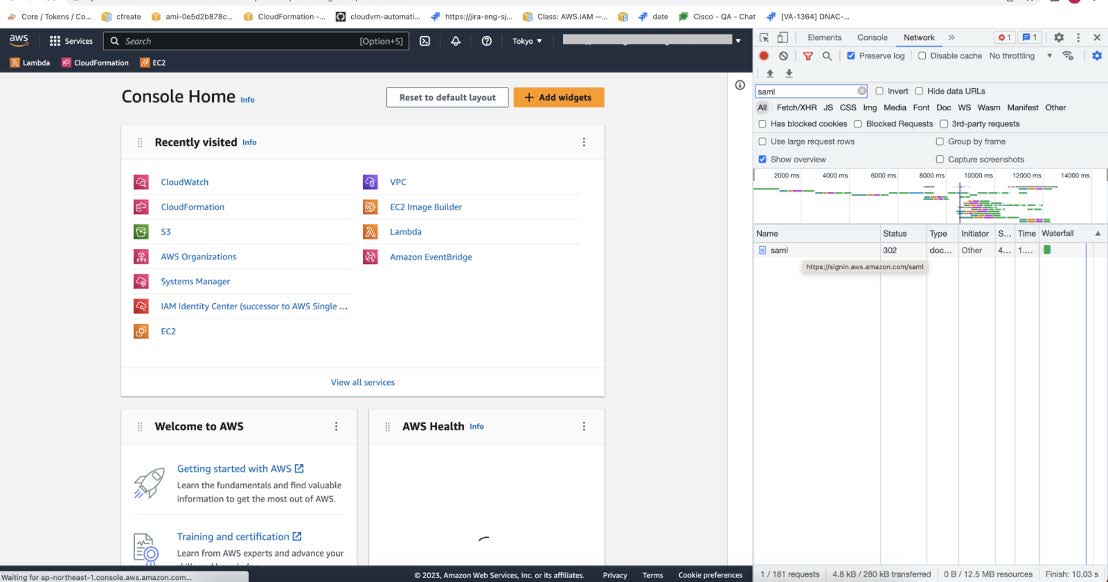The height and width of the screenshot is (582, 1108).
Task: Open AWS Health widget options menu
Action: pos(584,427)
